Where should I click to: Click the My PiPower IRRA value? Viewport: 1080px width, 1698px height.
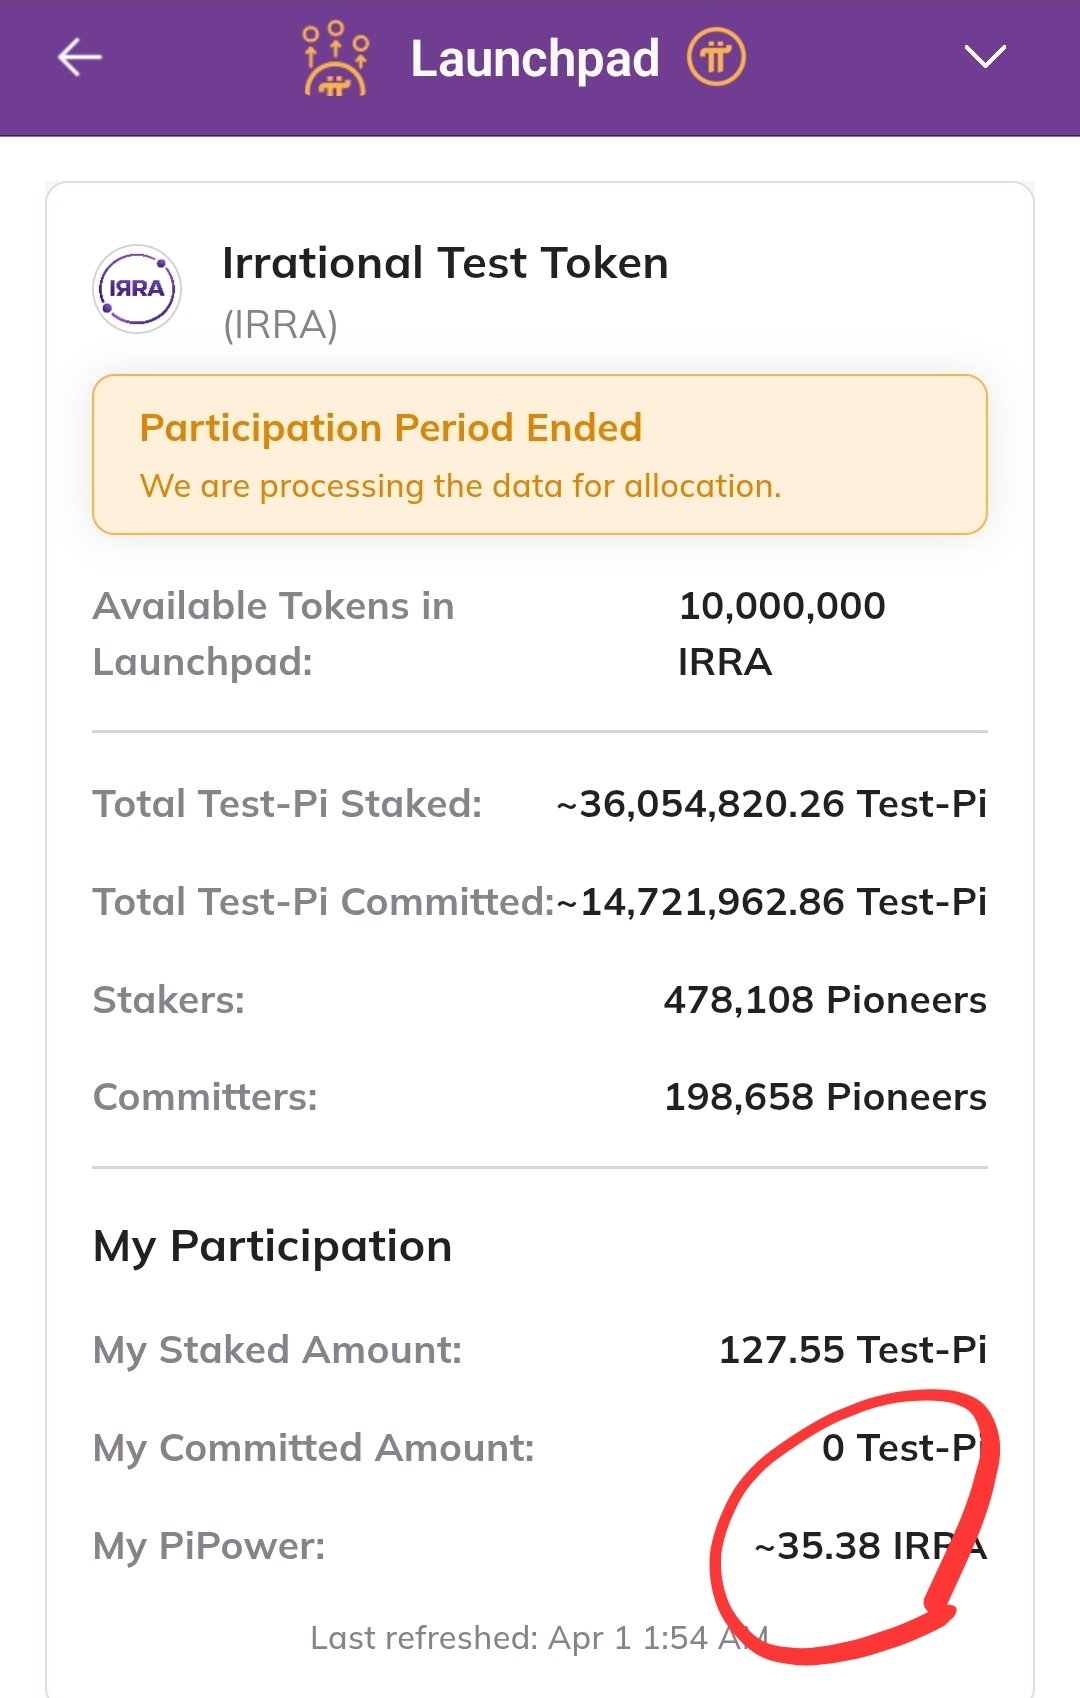coord(870,1546)
